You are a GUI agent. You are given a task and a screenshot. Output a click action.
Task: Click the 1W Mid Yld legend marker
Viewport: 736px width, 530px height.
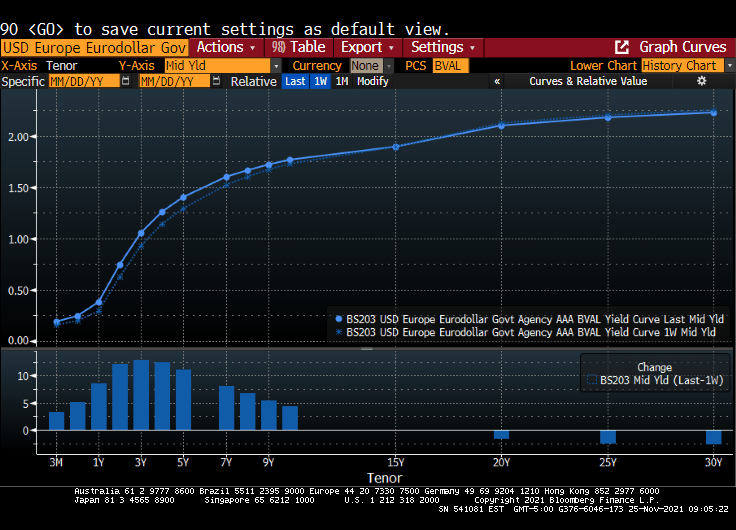(339, 332)
